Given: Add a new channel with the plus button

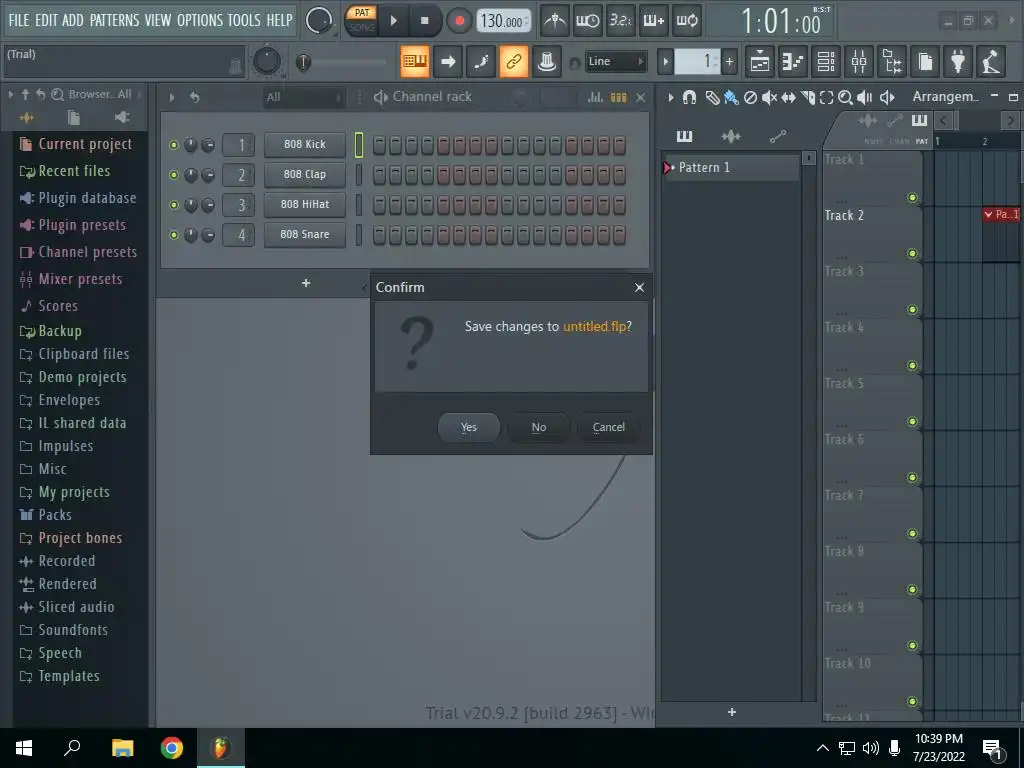Looking at the screenshot, I should (306, 283).
